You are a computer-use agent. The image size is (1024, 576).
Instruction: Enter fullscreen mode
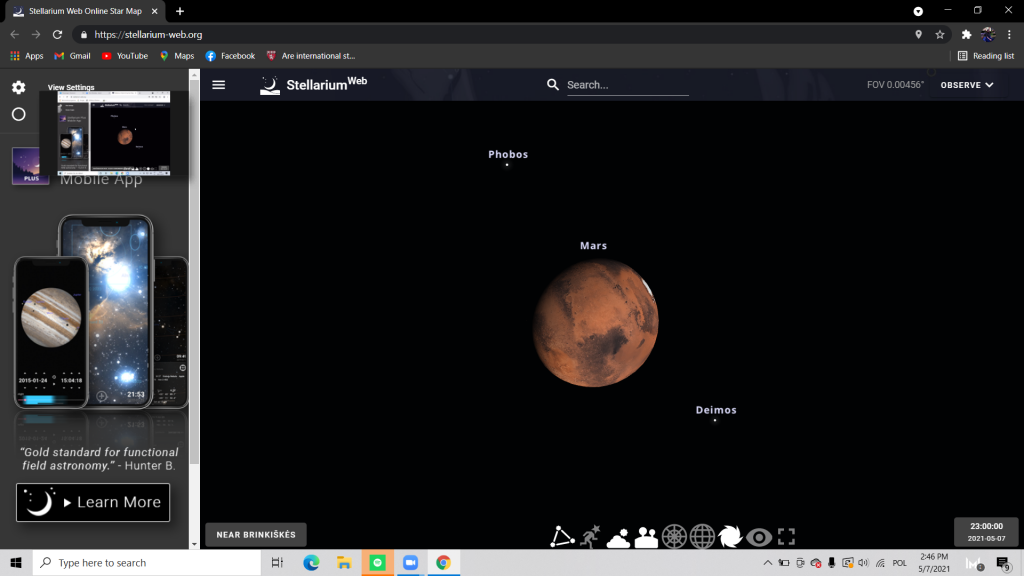point(786,537)
